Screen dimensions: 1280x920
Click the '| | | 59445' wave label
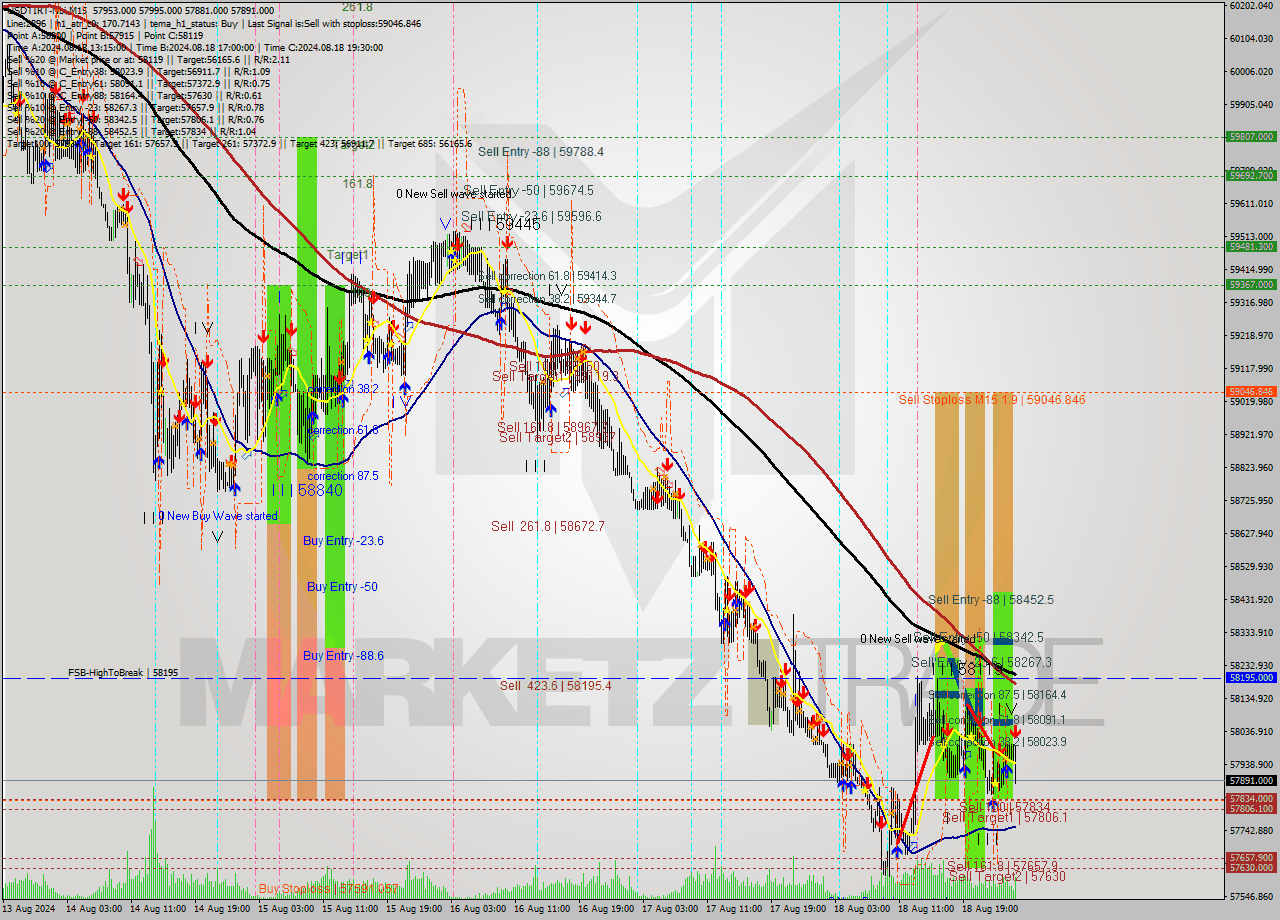[x=506, y=225]
